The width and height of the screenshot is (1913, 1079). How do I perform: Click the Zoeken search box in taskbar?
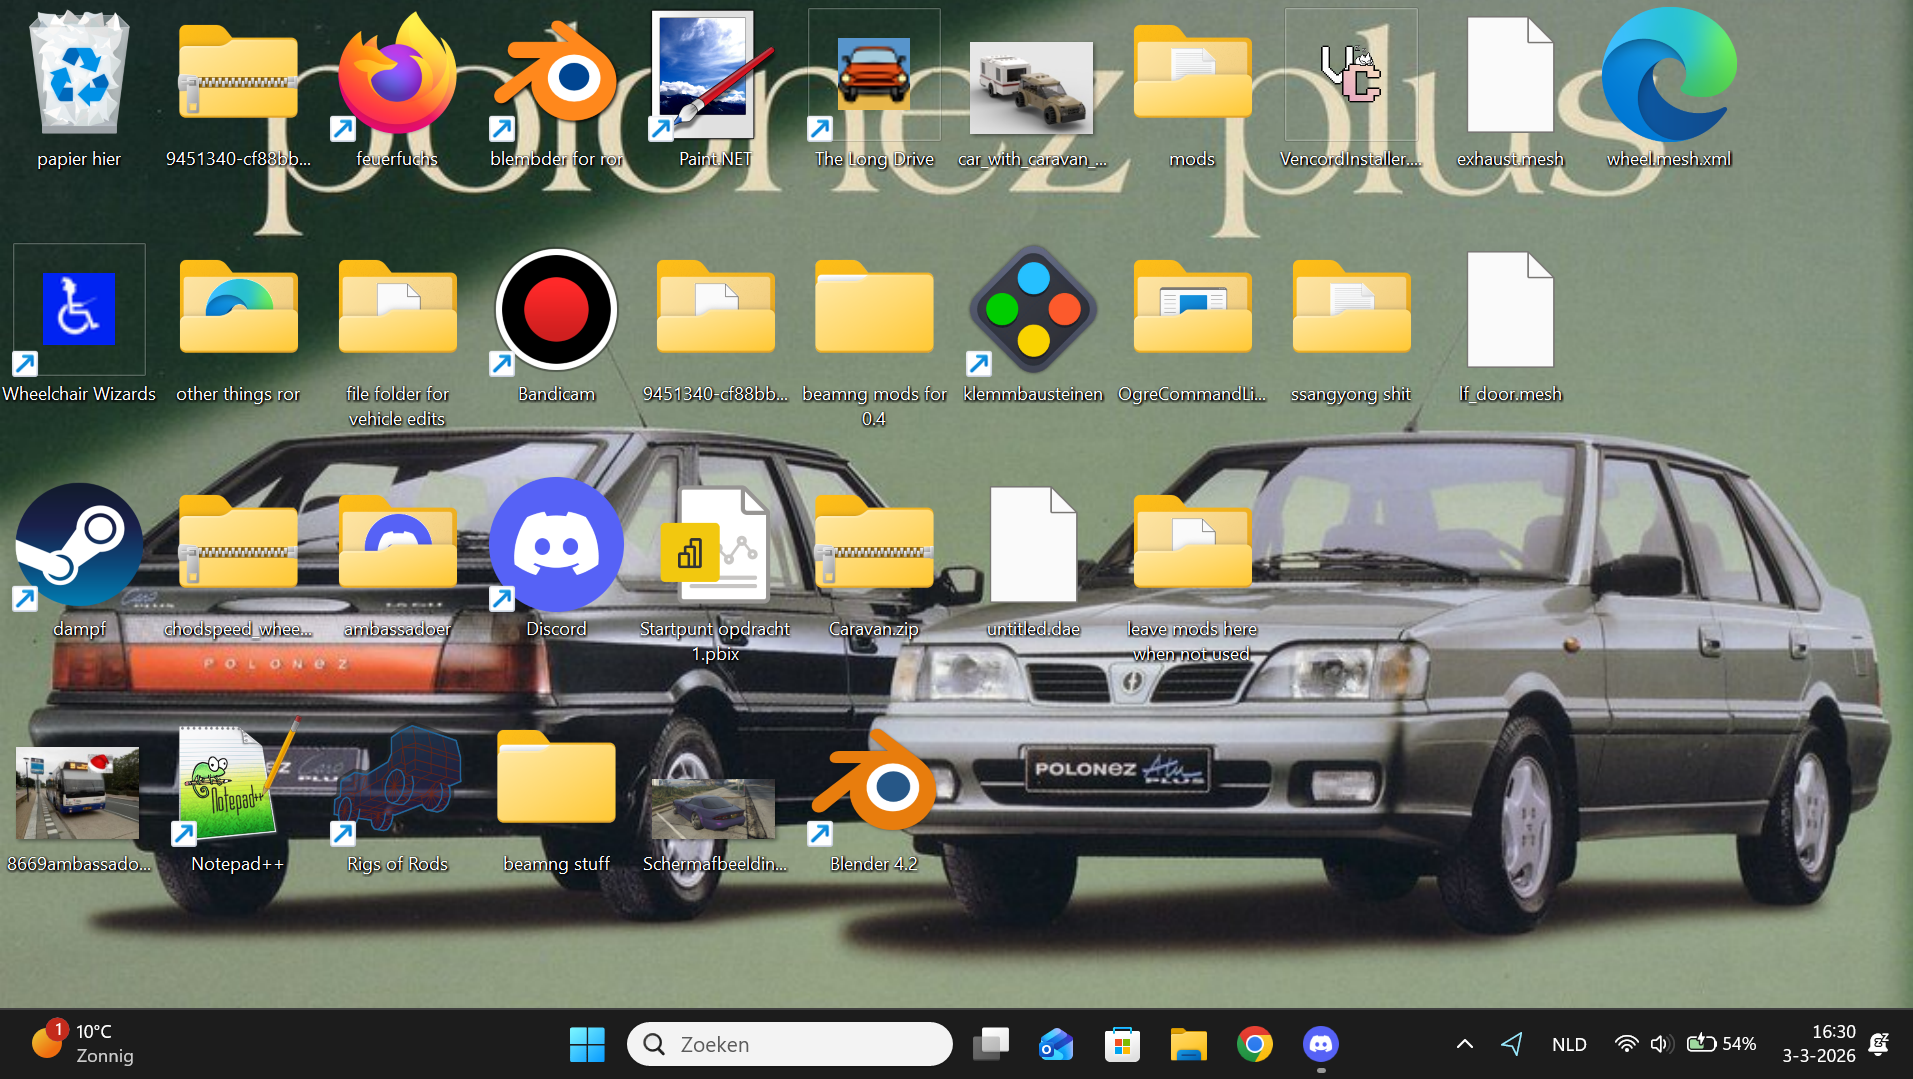[790, 1044]
